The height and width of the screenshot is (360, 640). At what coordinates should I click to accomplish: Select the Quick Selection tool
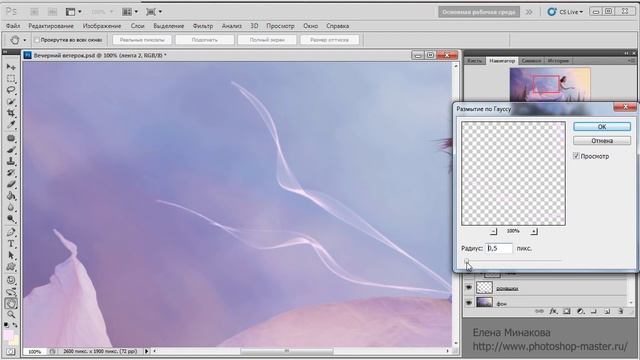(x=11, y=101)
